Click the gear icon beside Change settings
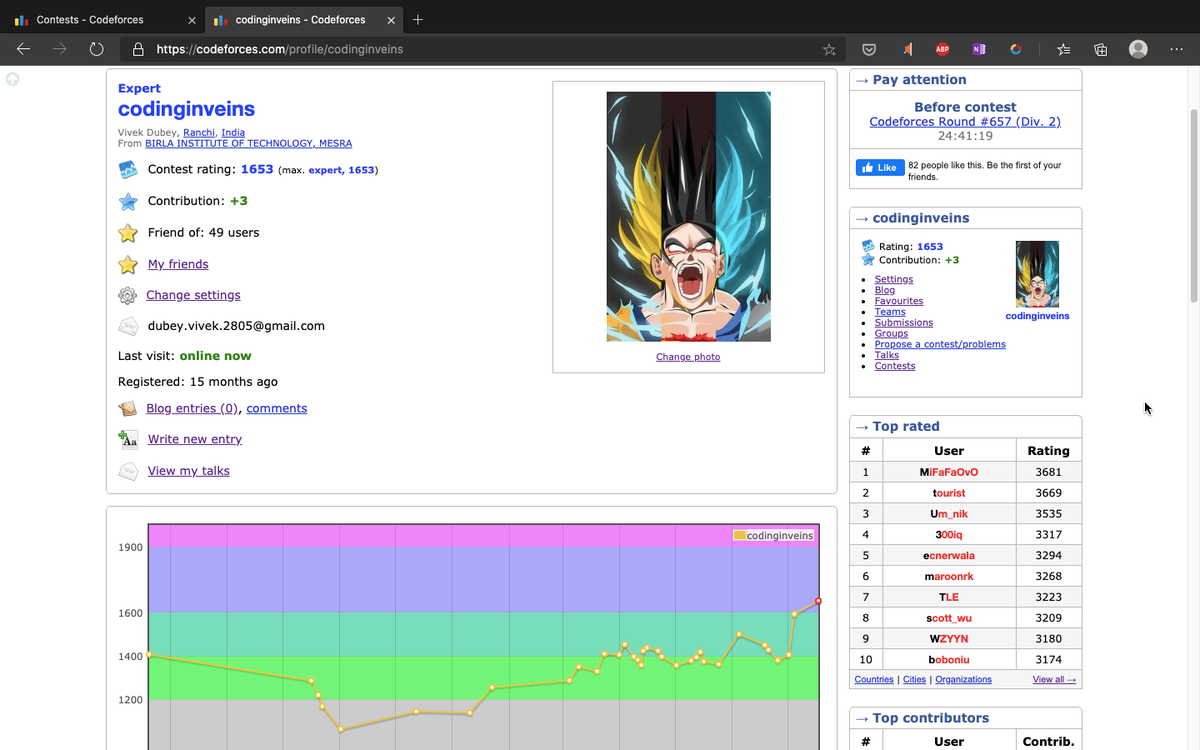 tap(127, 295)
